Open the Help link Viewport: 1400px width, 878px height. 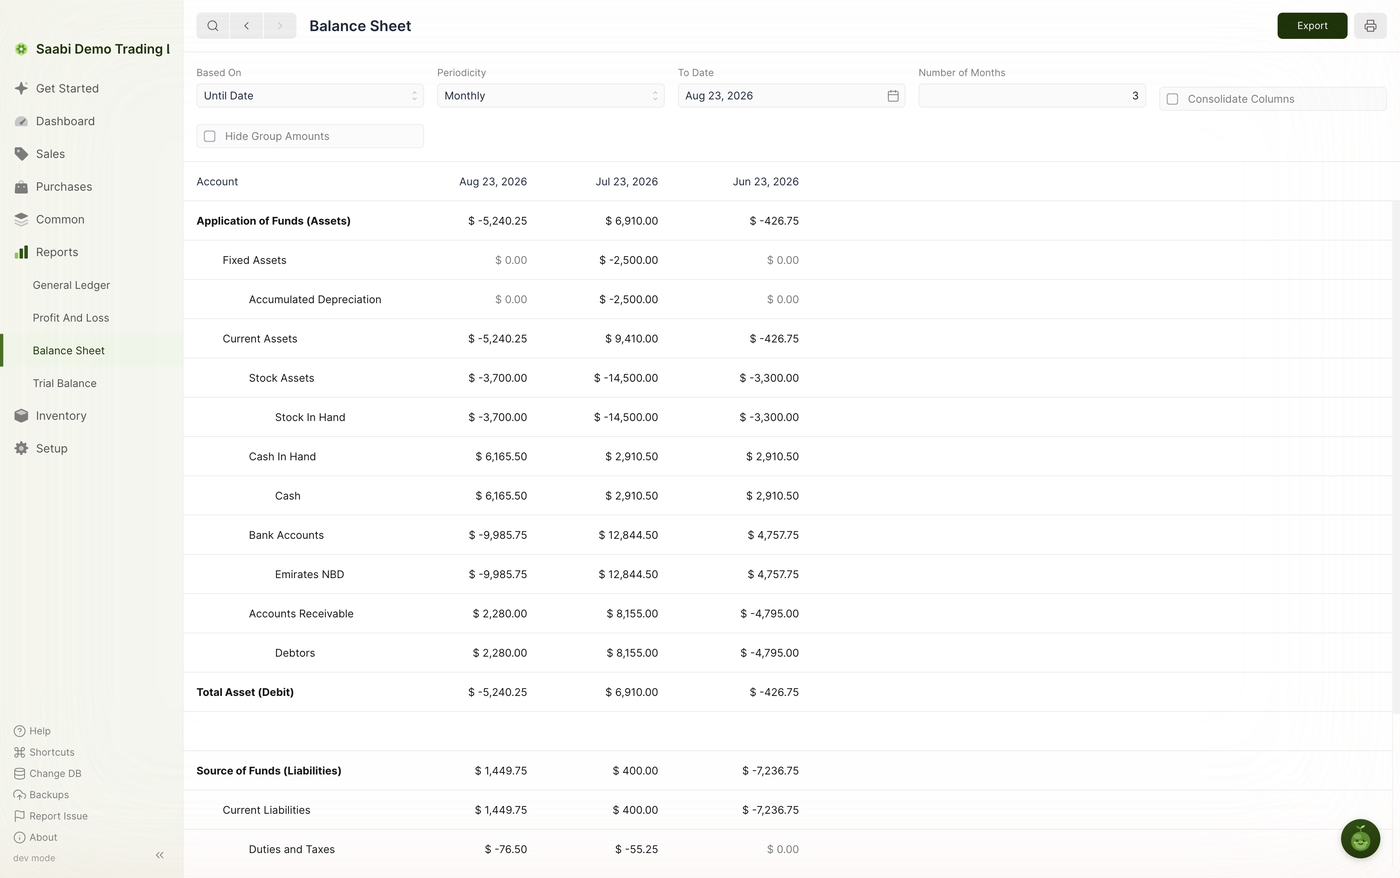(x=32, y=731)
